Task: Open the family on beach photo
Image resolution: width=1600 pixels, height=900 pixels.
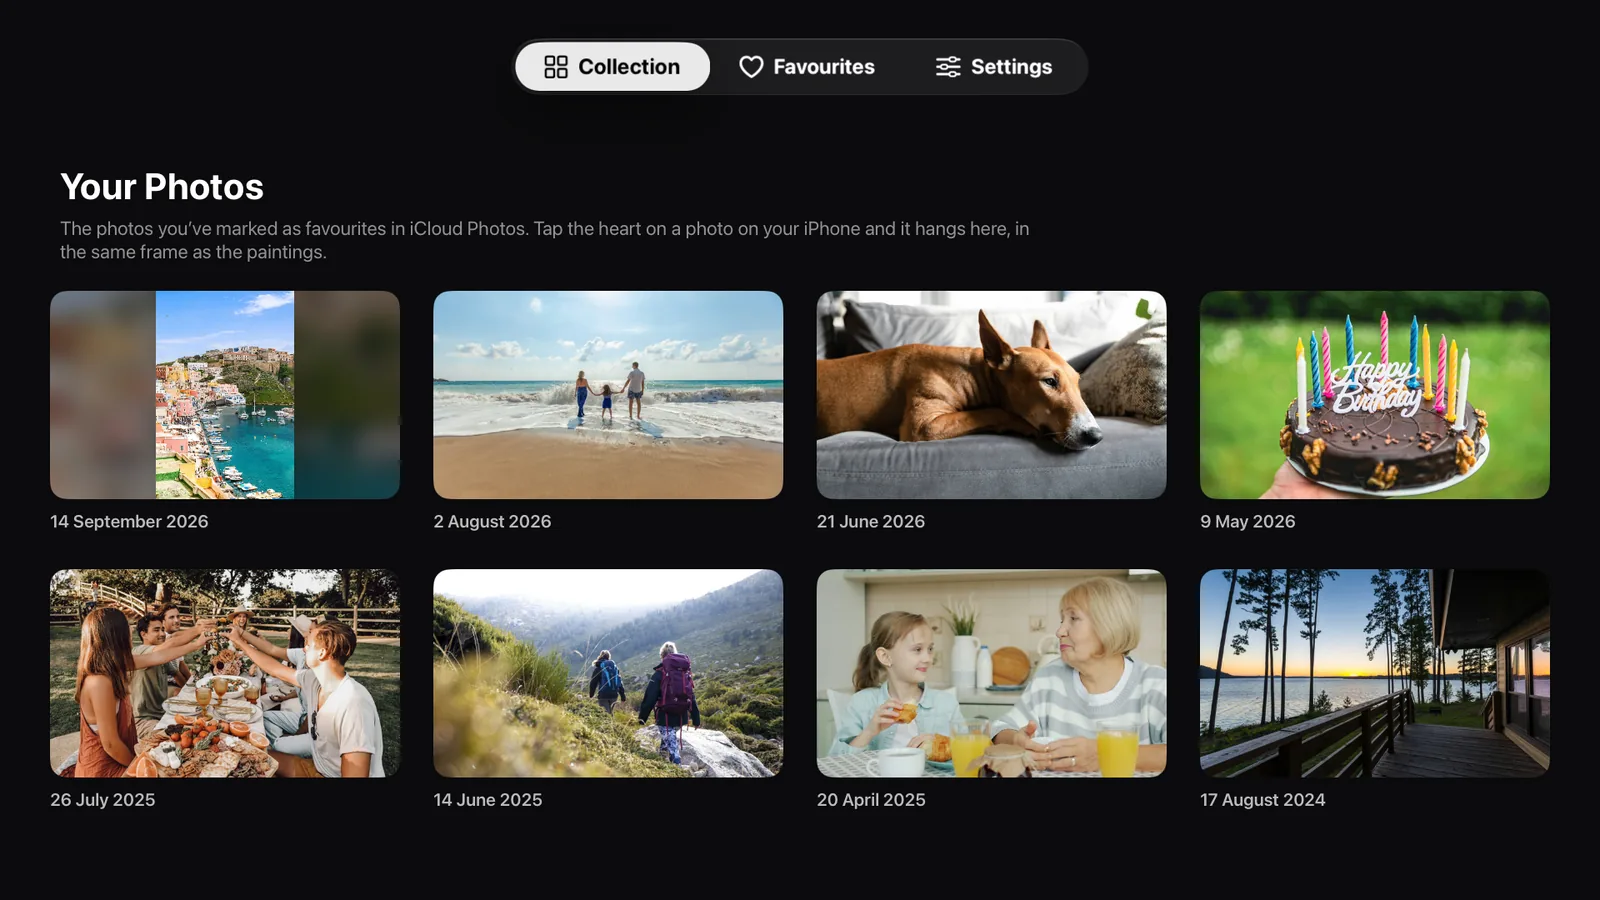Action: click(608, 395)
